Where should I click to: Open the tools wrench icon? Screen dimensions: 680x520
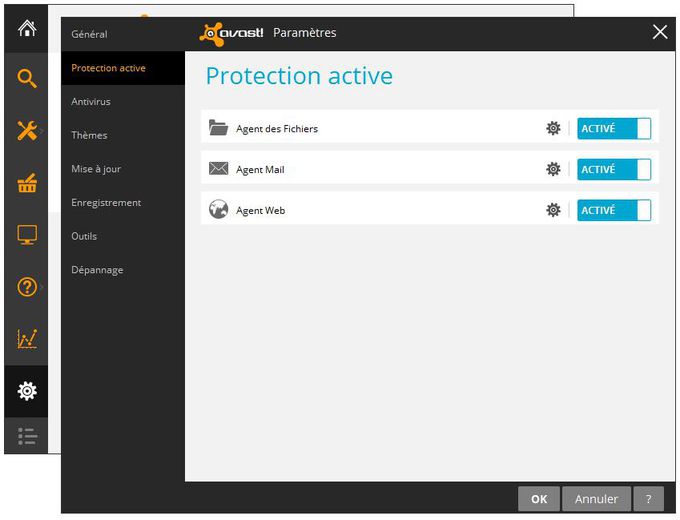pos(27,131)
